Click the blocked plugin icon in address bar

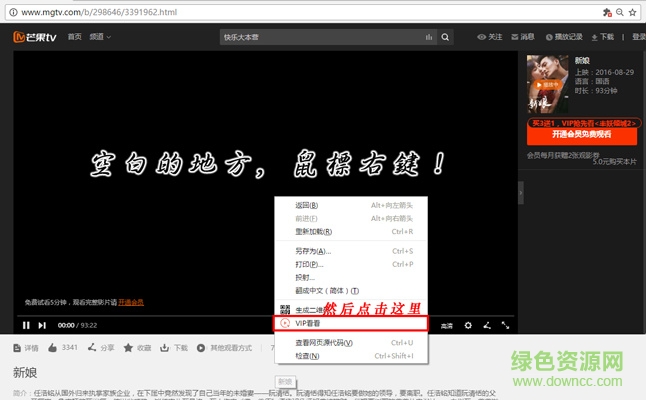[x=607, y=12]
